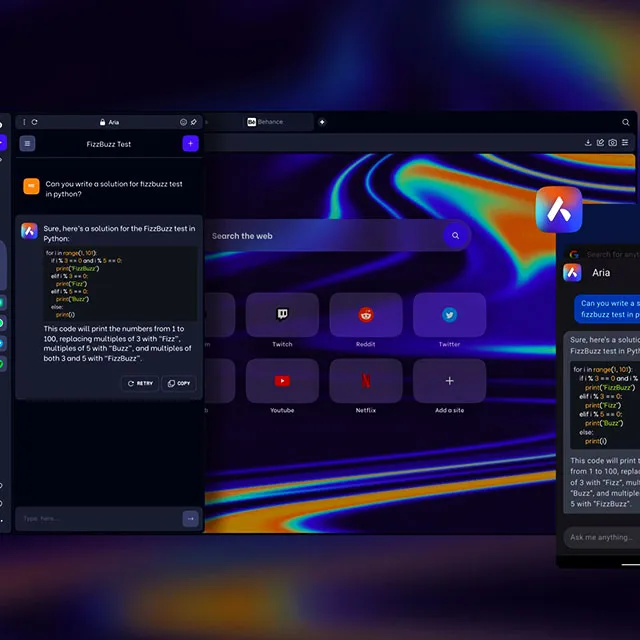This screenshot has width=640, height=640.
Task: Click the purple search button on start page
Action: click(x=456, y=236)
